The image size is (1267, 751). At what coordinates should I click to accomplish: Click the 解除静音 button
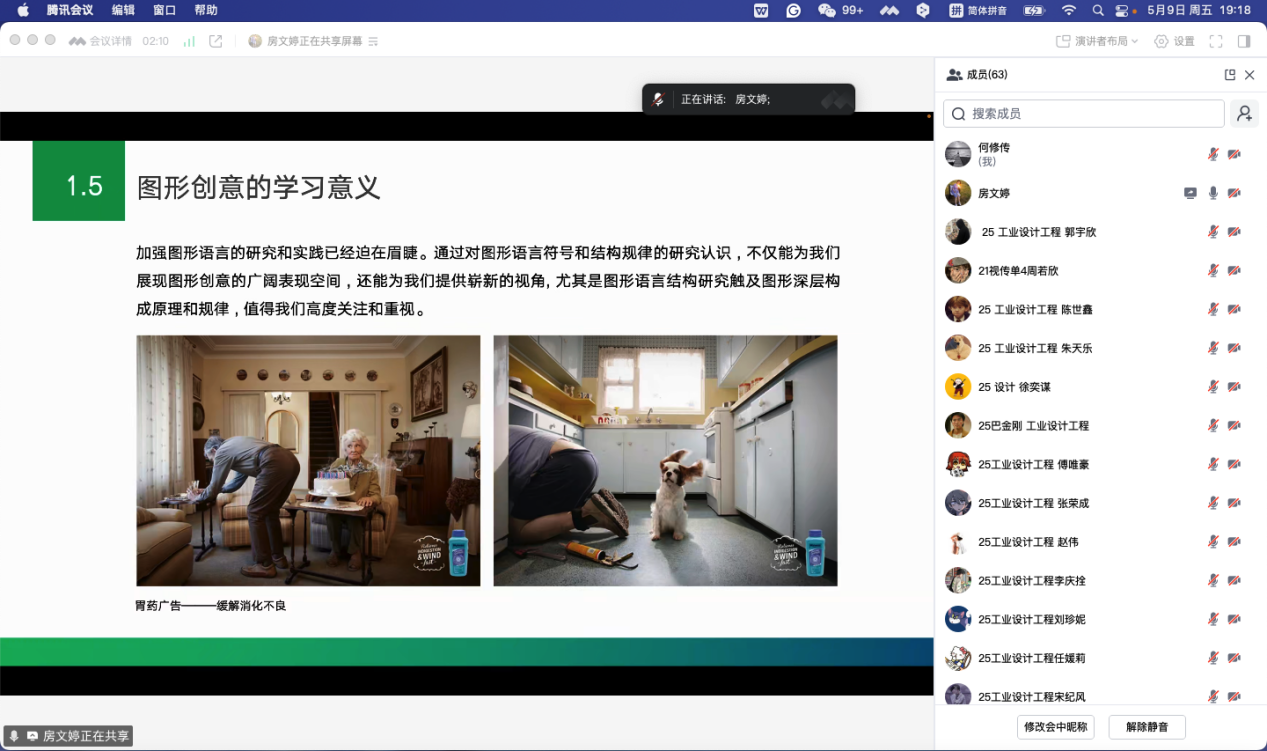click(1146, 727)
